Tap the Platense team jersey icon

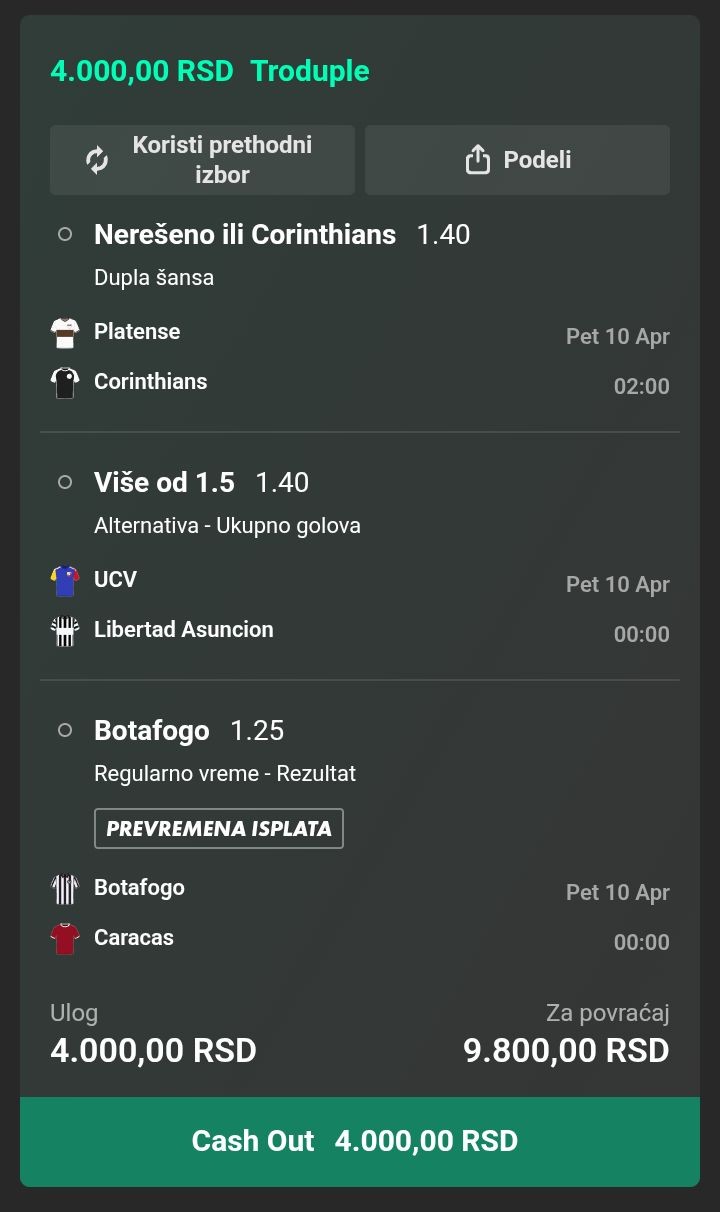point(65,332)
